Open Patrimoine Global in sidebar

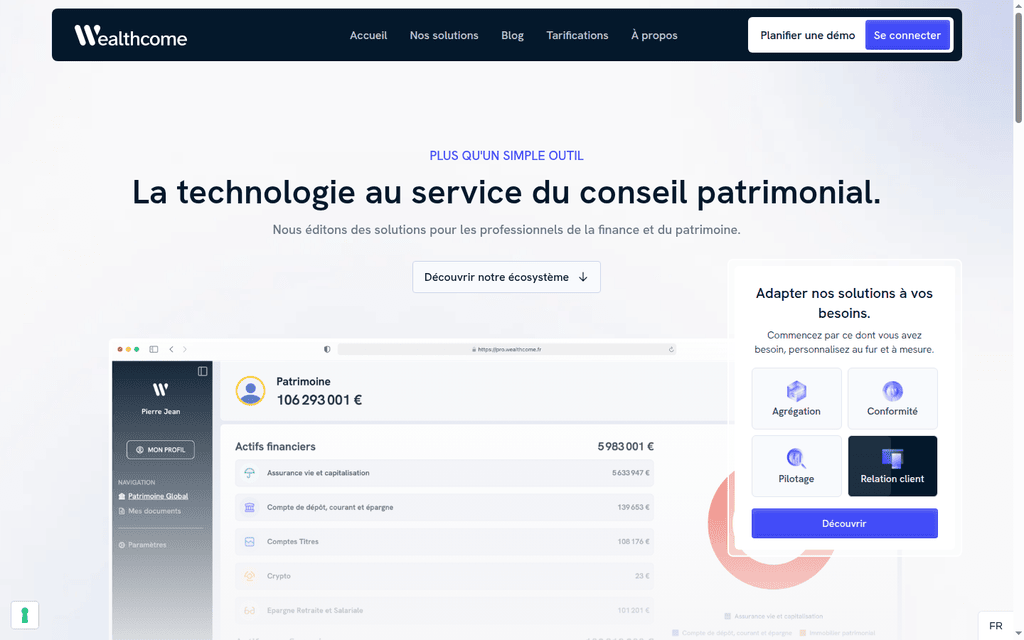pos(158,496)
